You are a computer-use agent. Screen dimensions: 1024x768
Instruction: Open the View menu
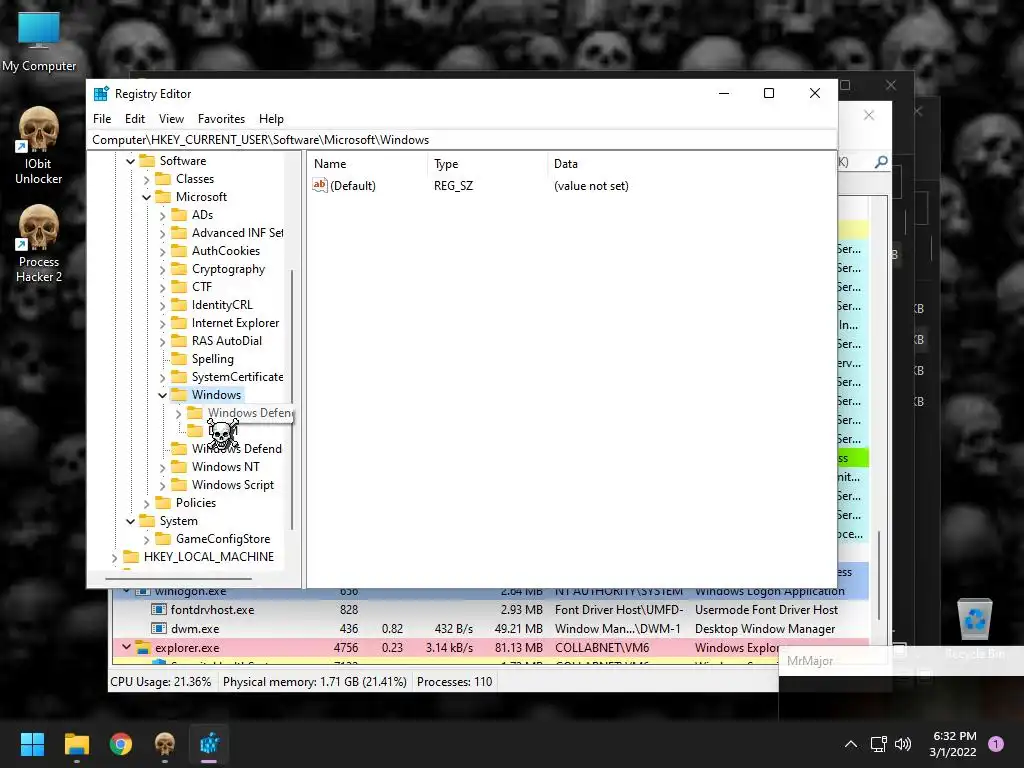tap(171, 119)
